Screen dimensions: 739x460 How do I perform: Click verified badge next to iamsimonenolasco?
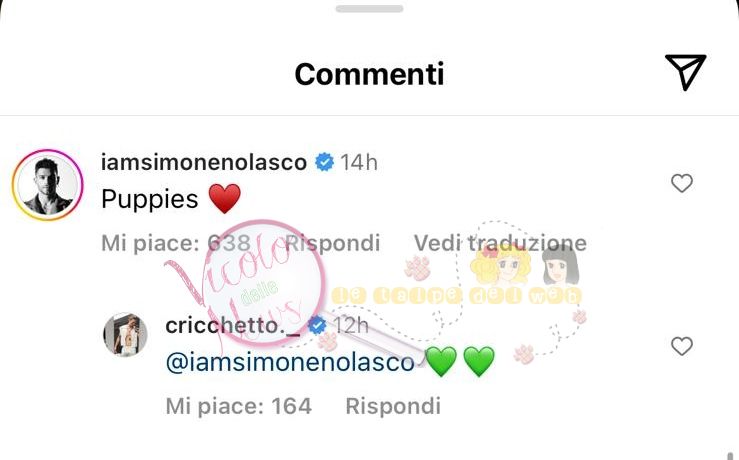coord(324,163)
